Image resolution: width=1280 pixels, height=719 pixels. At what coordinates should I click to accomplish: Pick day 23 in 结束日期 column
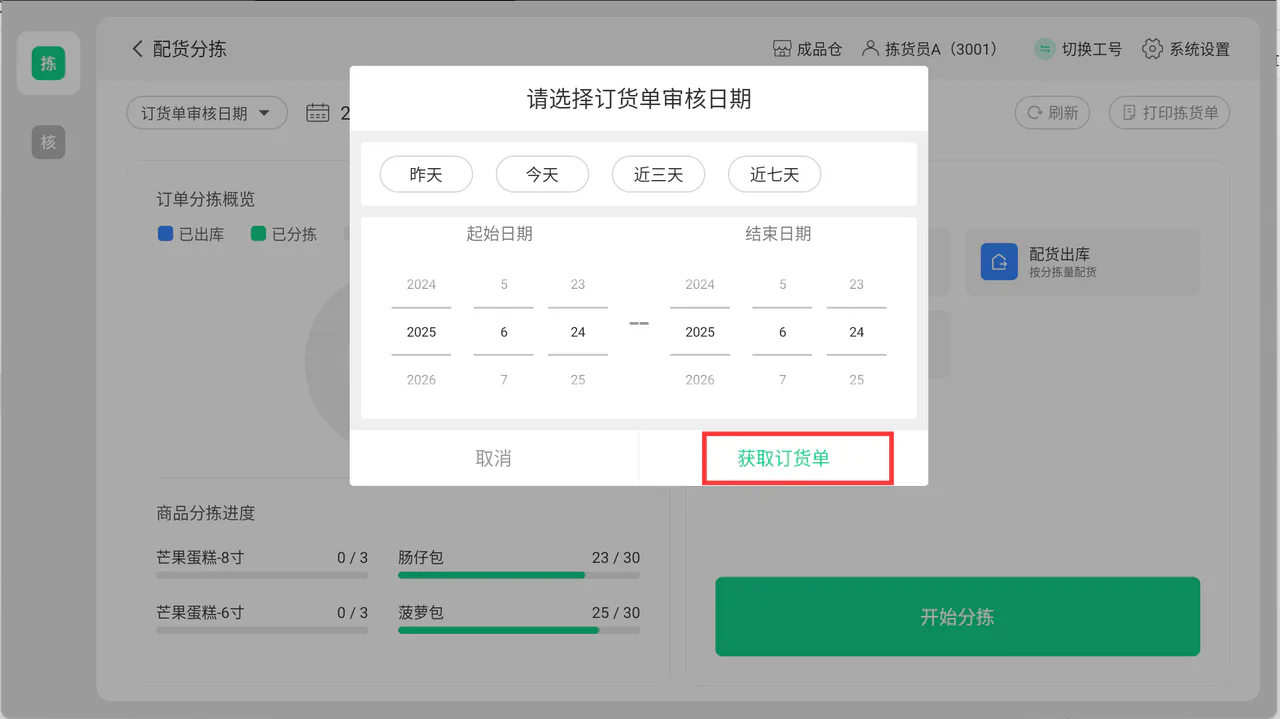pyautogui.click(x=857, y=284)
